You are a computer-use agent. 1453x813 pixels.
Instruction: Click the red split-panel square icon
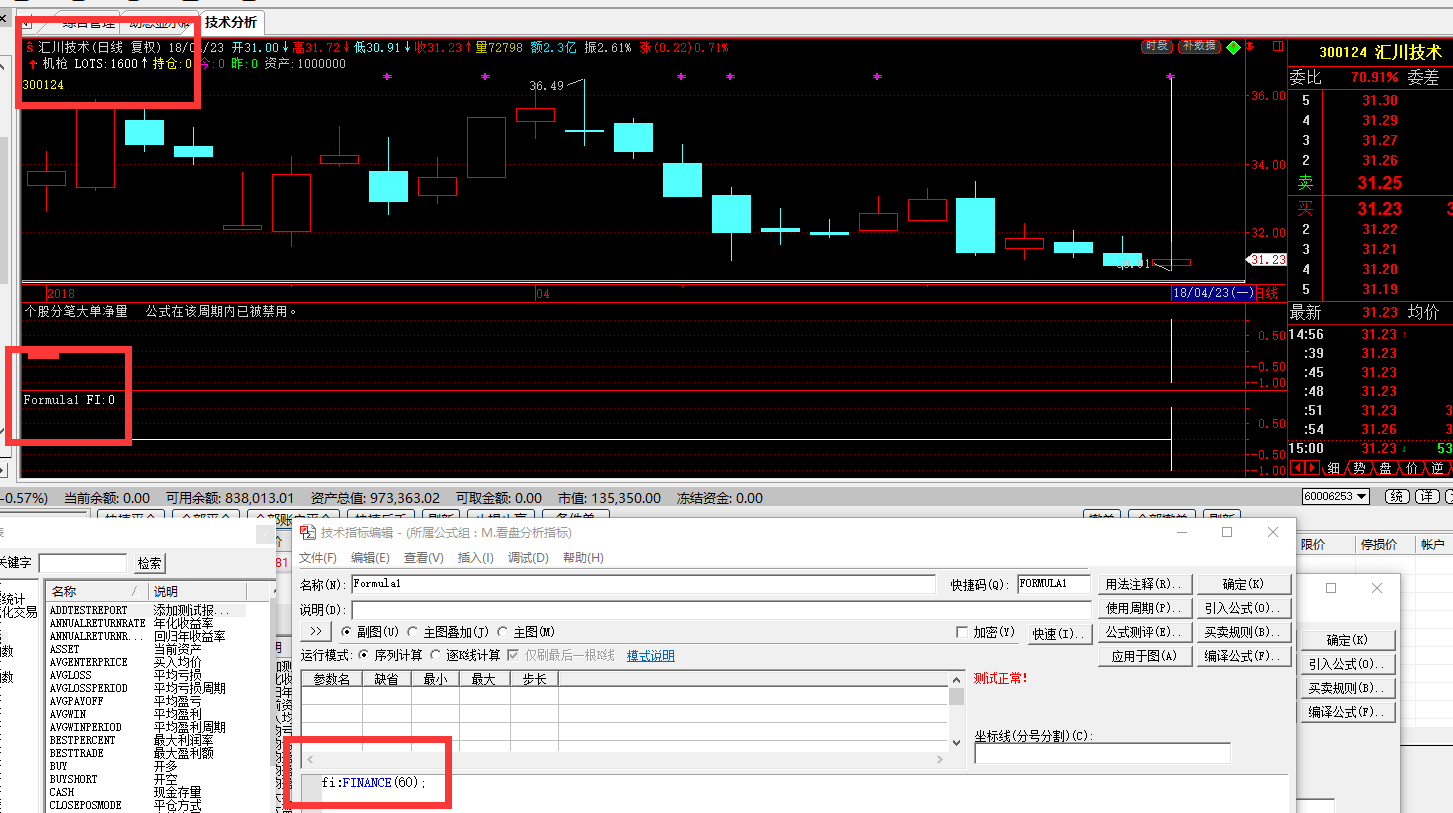tap(1276, 46)
